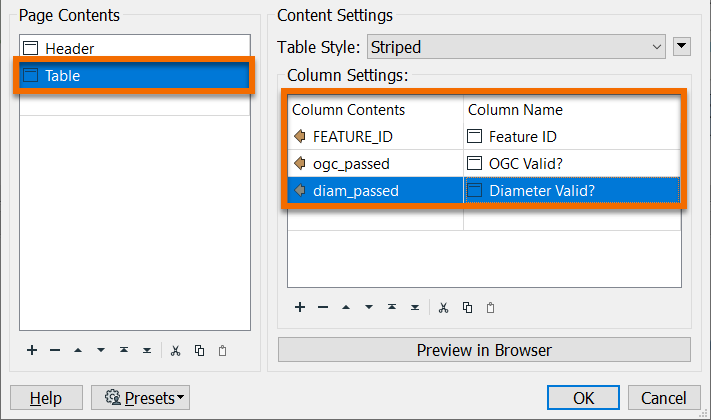Delete selected column with minus icon

click(x=323, y=308)
